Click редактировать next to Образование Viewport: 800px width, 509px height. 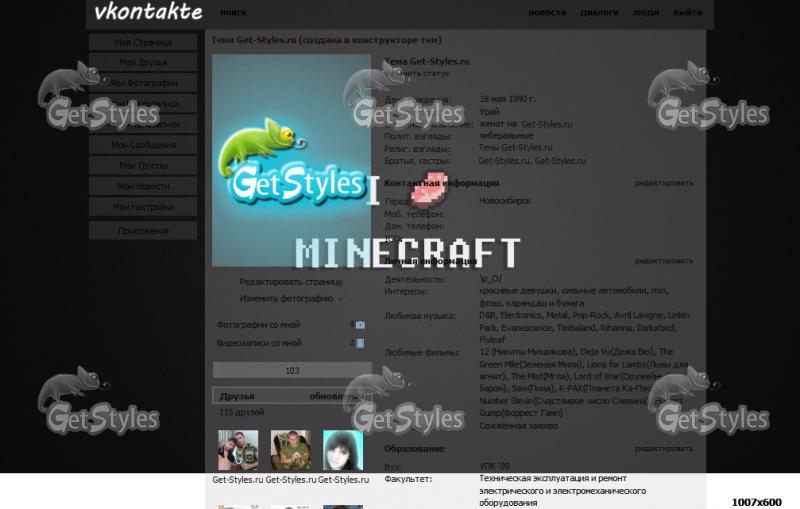point(664,449)
